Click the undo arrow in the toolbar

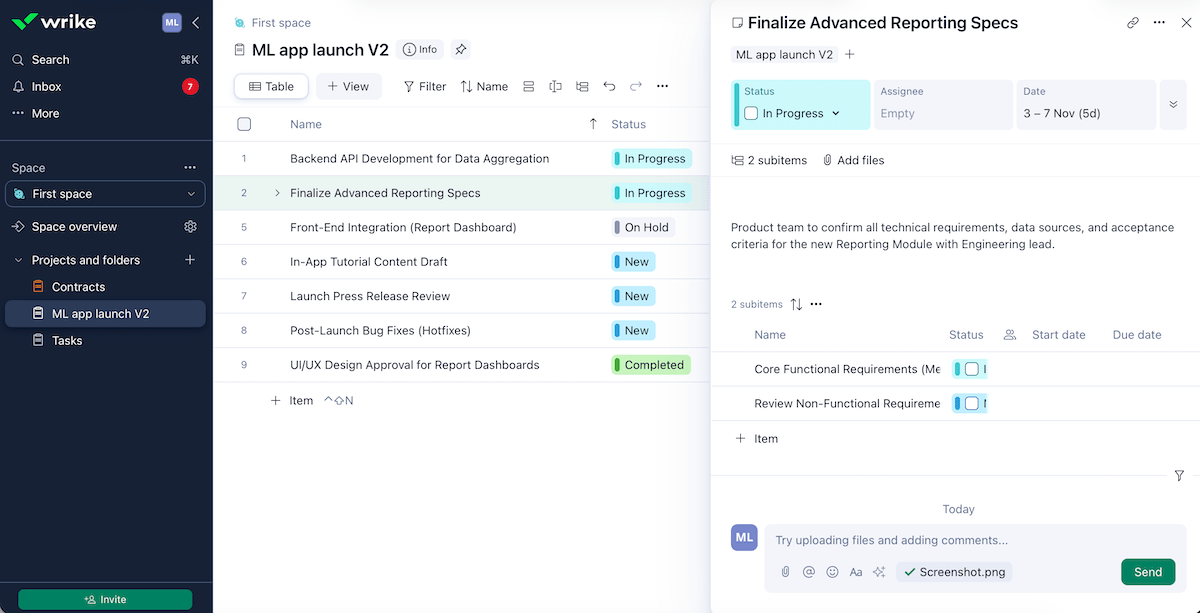pos(609,87)
